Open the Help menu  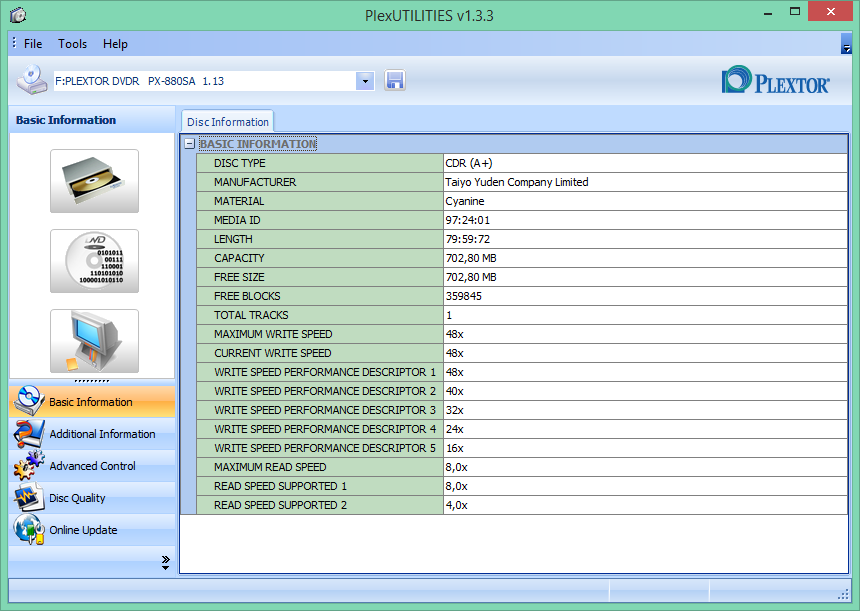coord(115,44)
